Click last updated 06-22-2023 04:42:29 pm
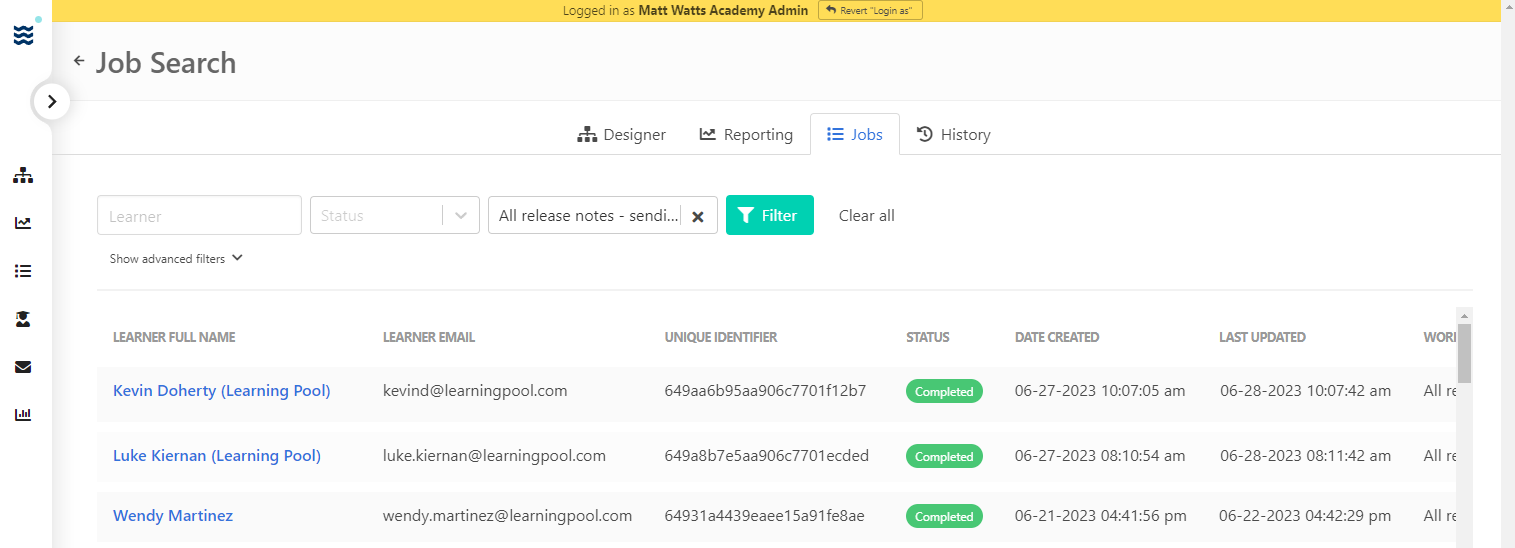Viewport: 1515px width, 548px height. pyautogui.click(x=1305, y=516)
